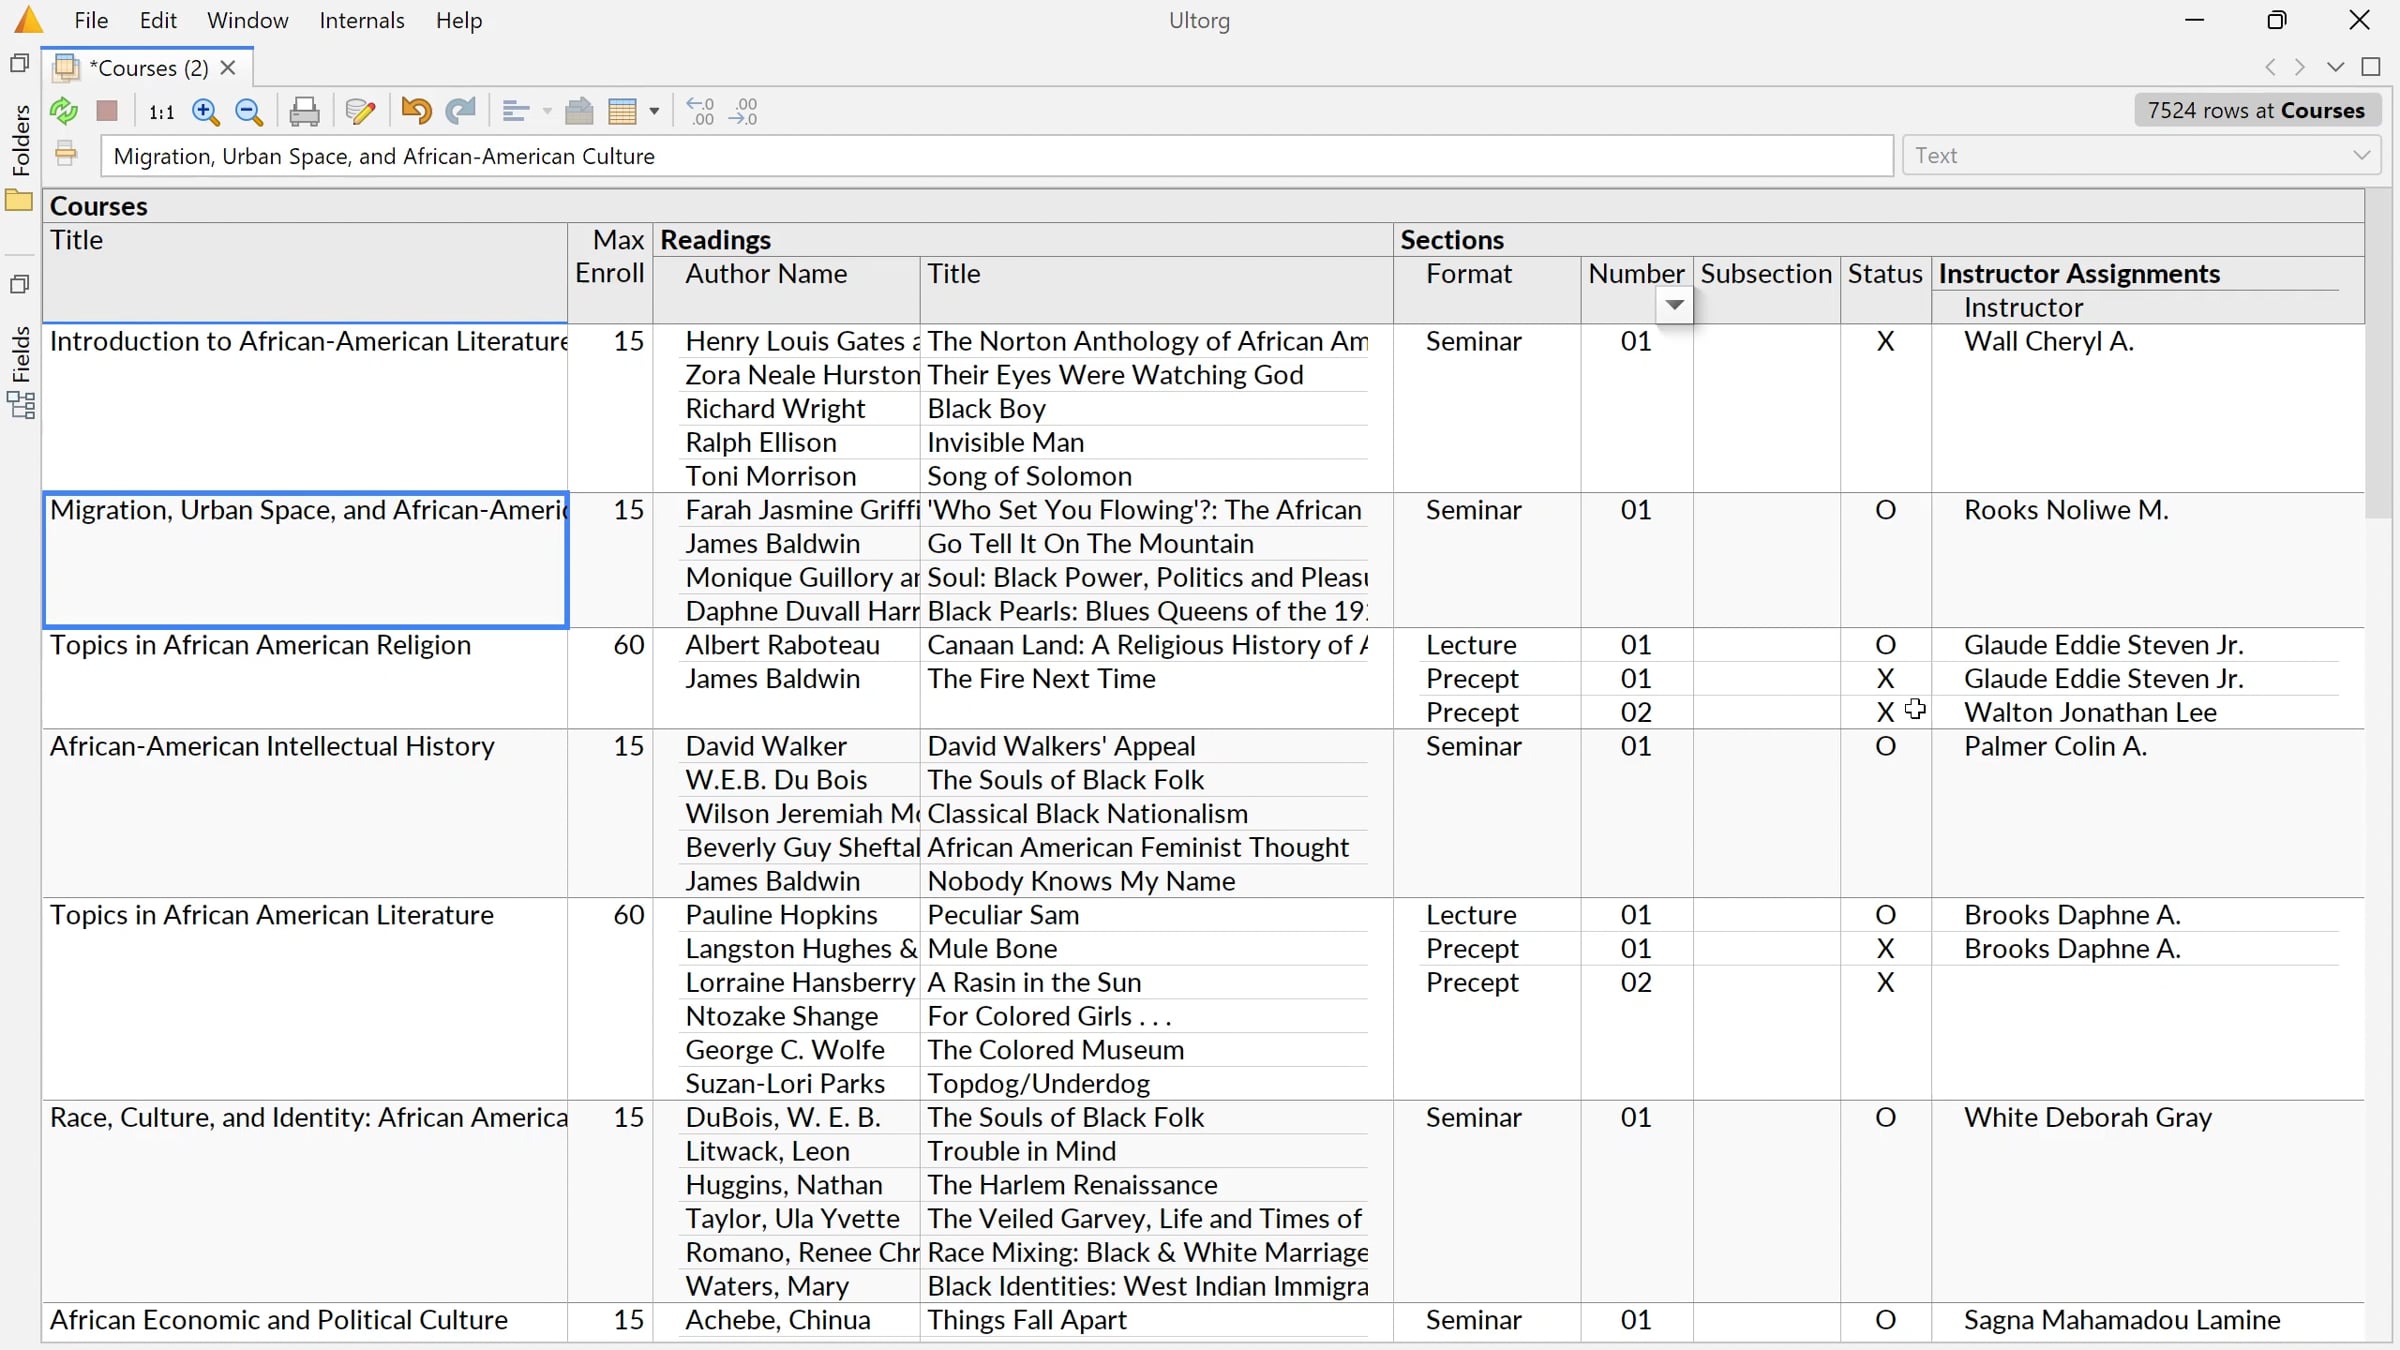
Task: Select 'Introduction to African-American Literature' course cell
Action: tap(305, 407)
